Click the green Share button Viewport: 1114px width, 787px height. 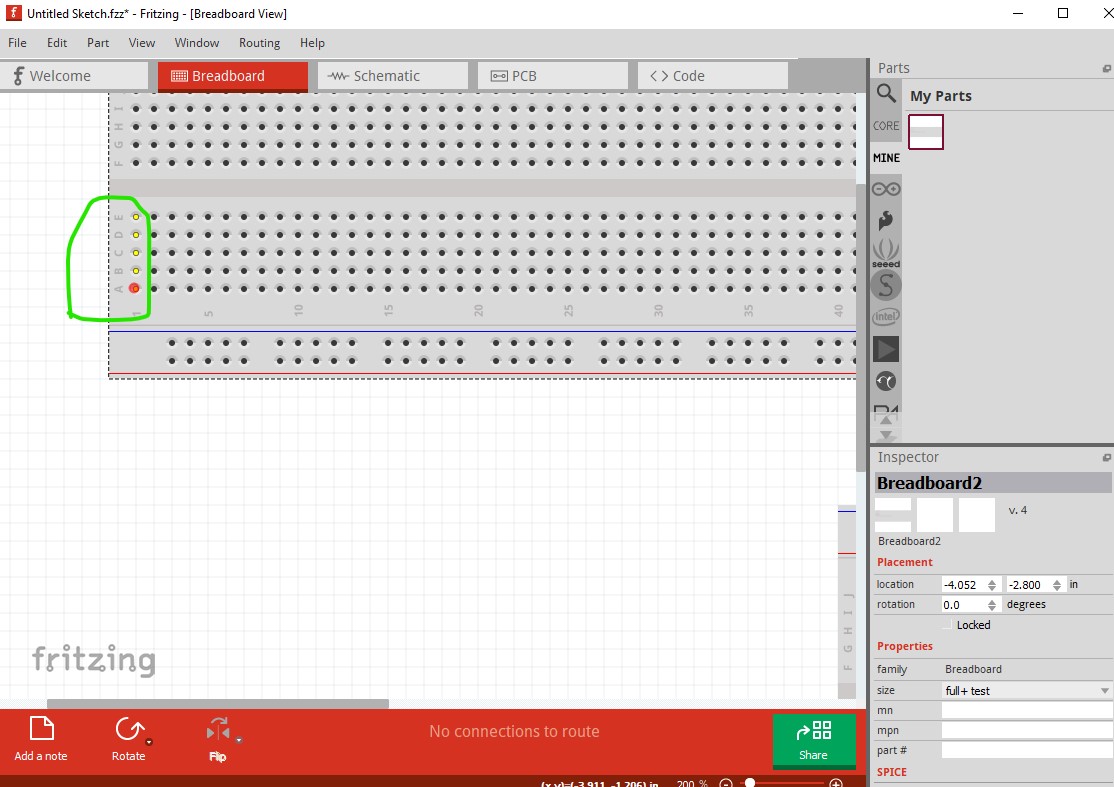point(814,741)
